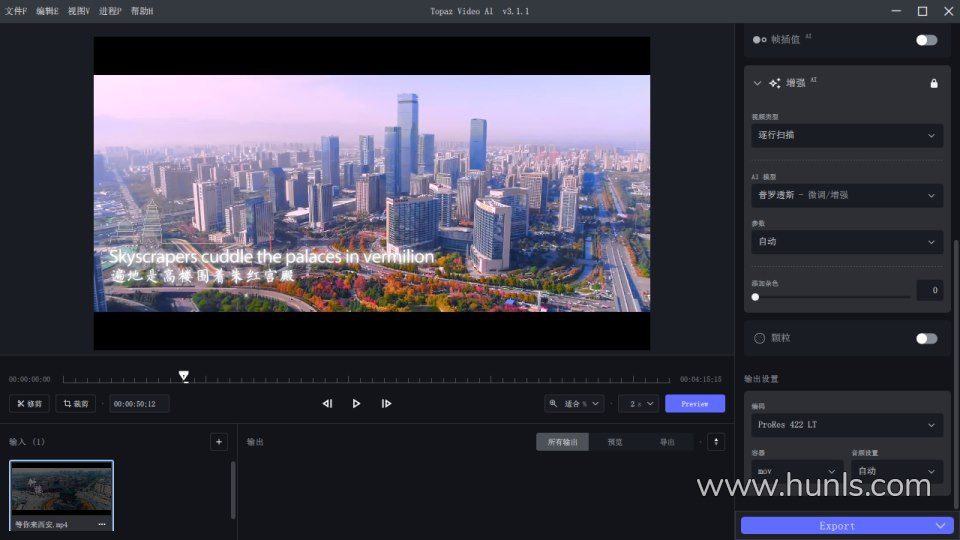Open the three-dot menu on 等你来西安.mp4

(102, 525)
